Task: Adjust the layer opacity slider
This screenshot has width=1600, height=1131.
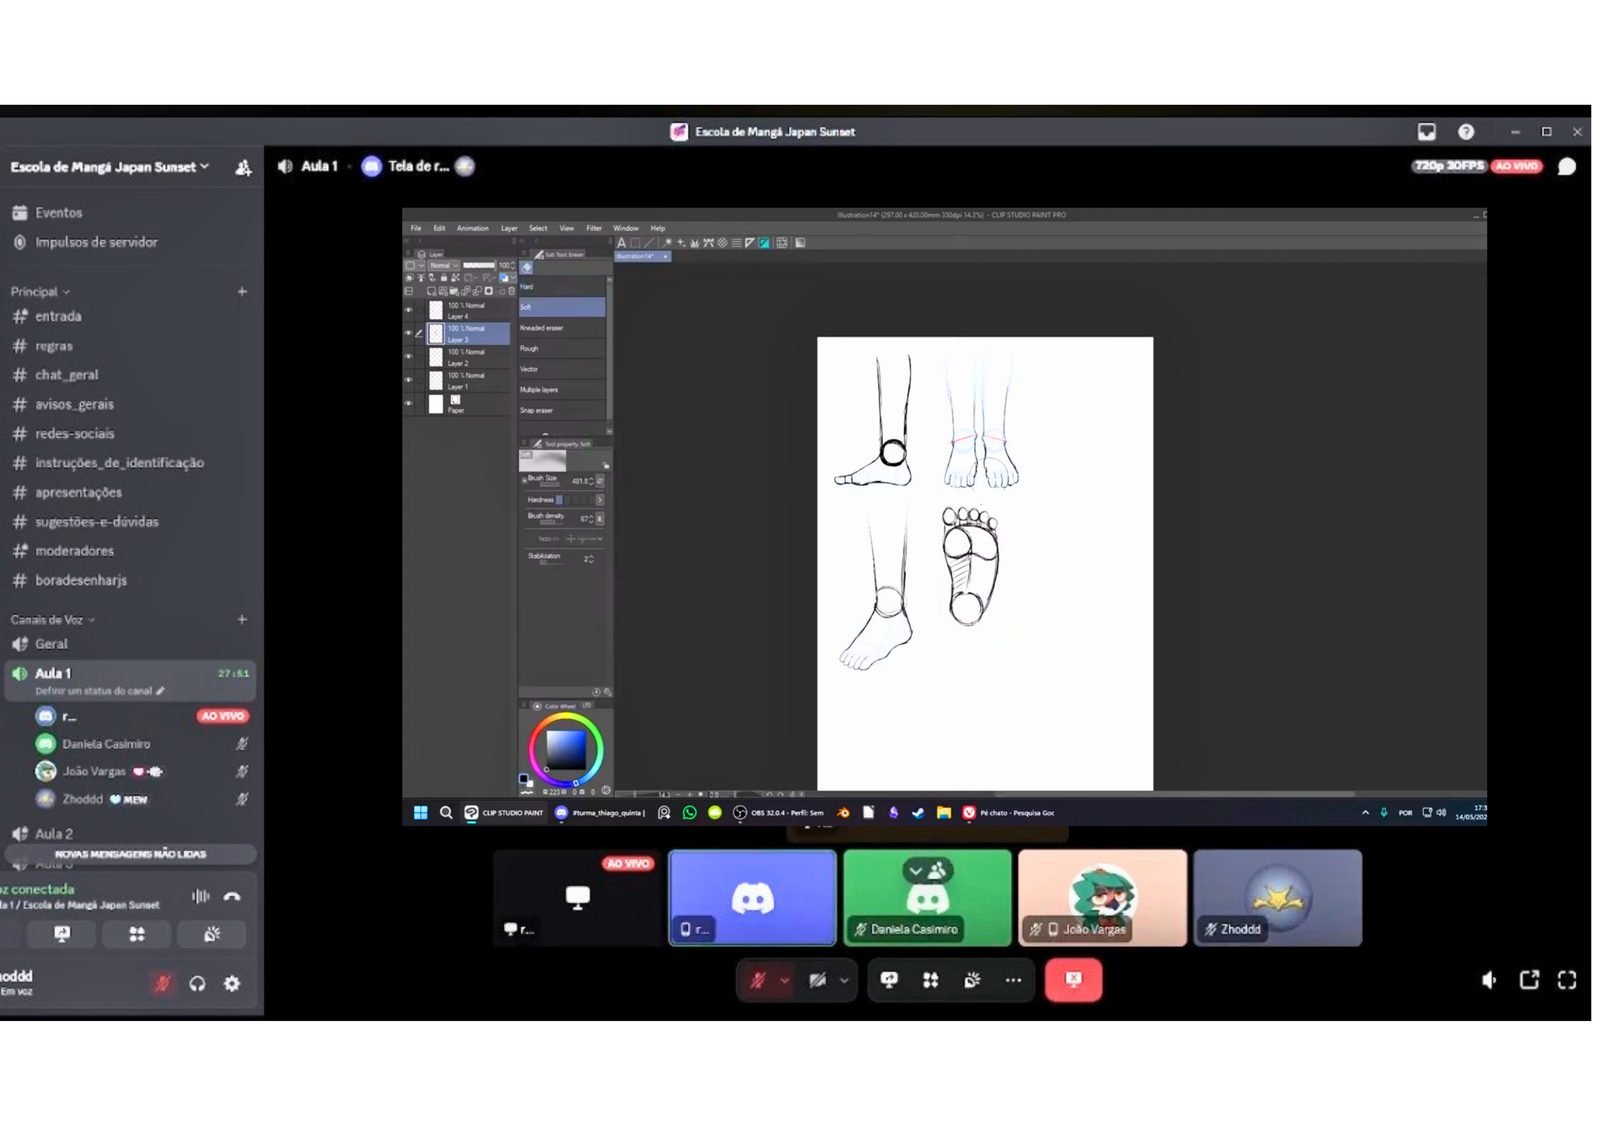Action: point(479,266)
